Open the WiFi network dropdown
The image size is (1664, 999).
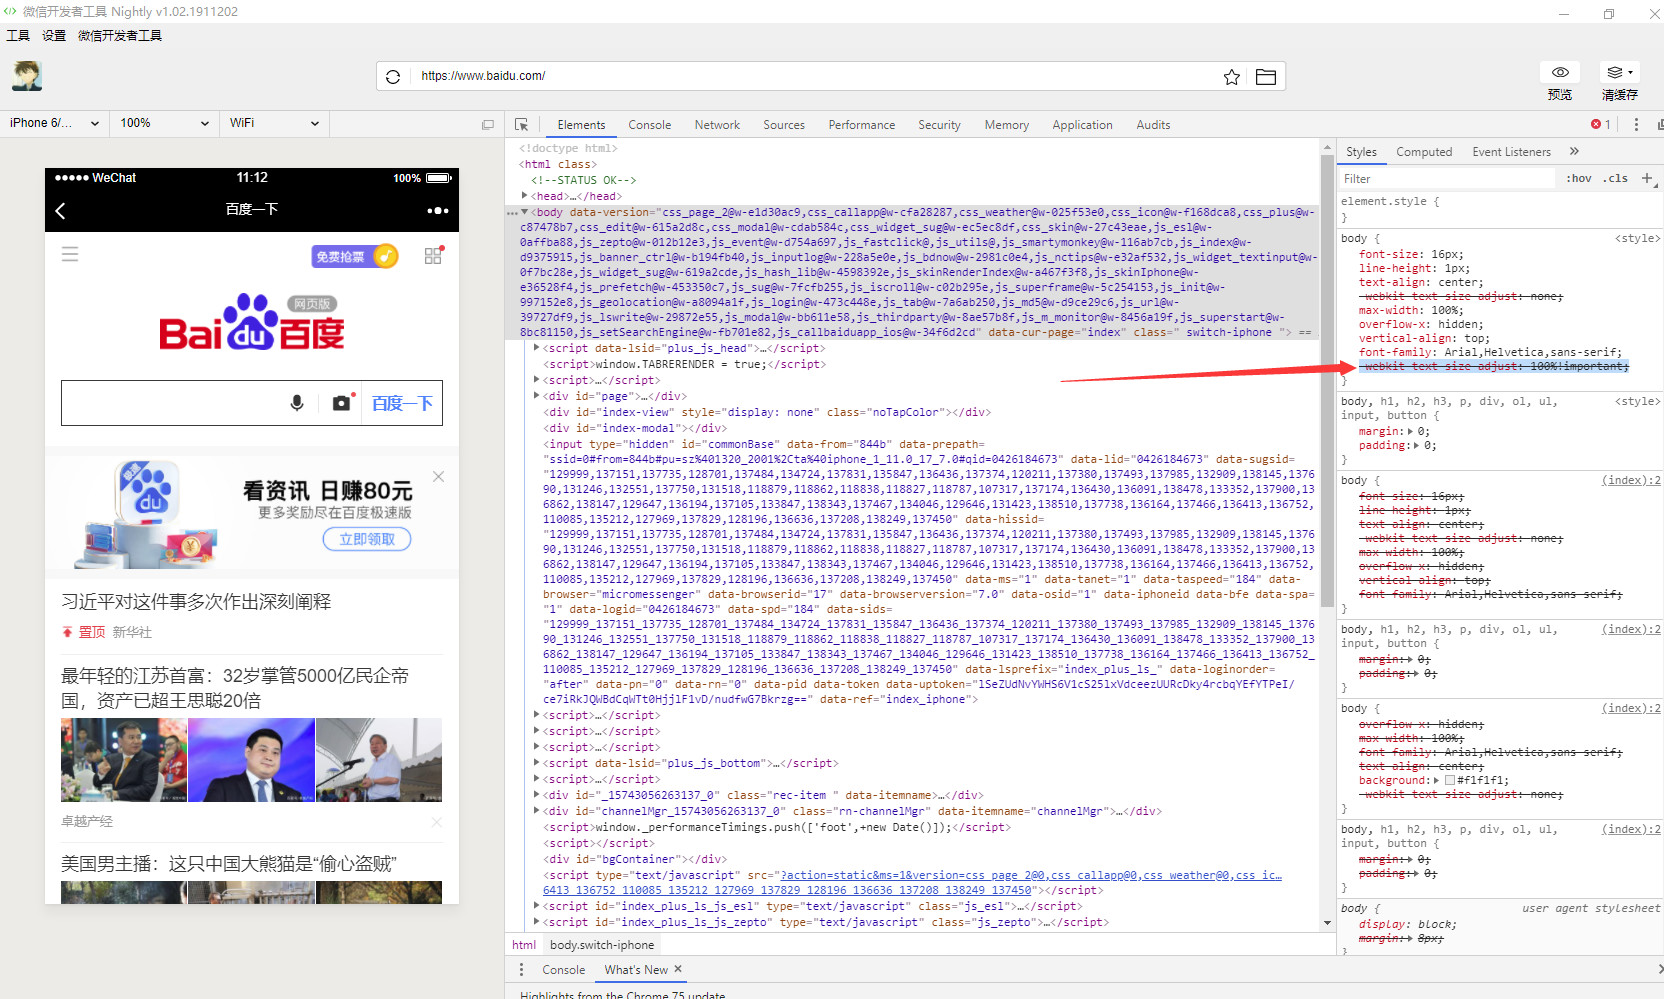pyautogui.click(x=274, y=123)
